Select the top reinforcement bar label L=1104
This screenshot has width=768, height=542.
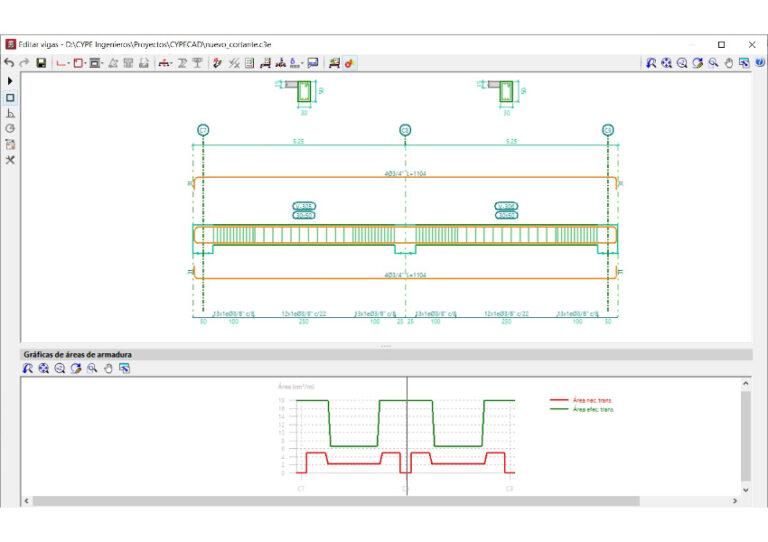pos(405,173)
